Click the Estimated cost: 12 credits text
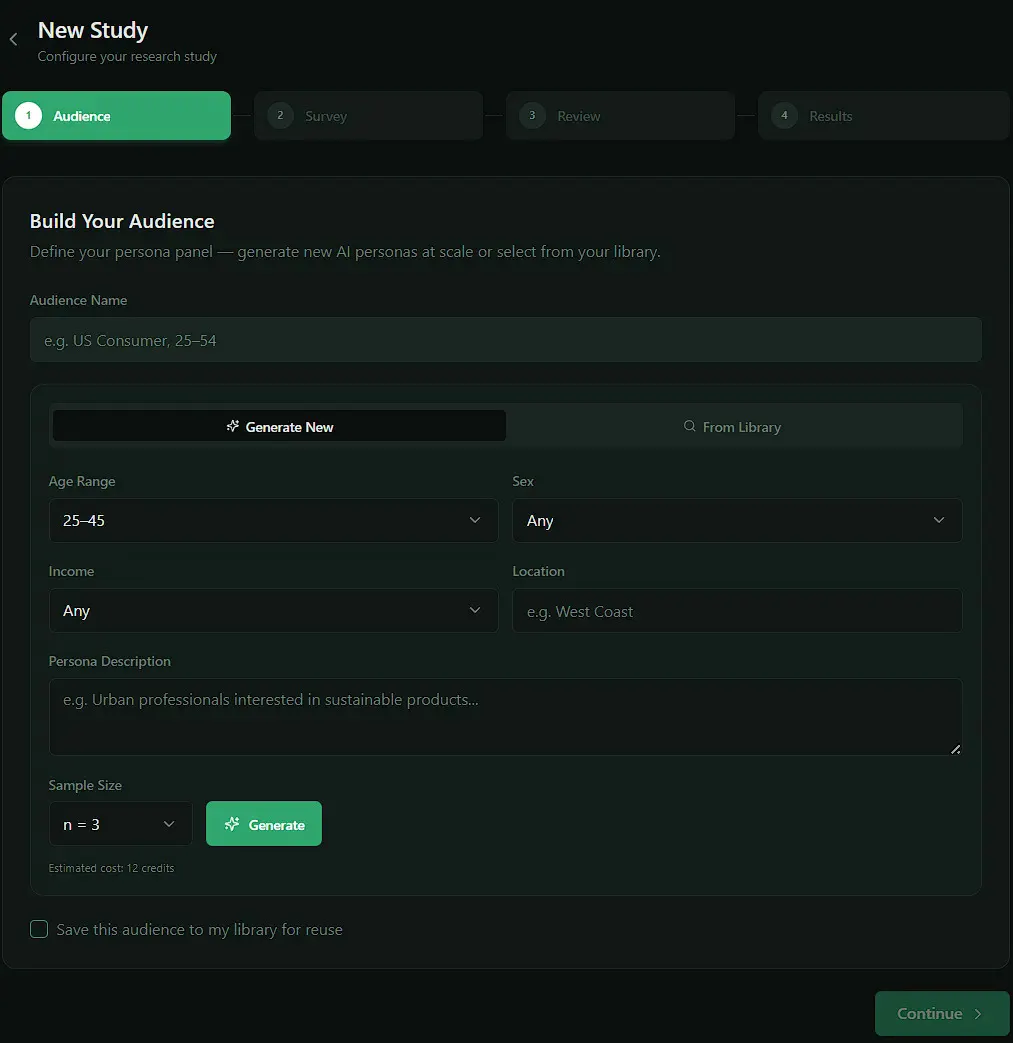The width and height of the screenshot is (1013, 1043). 111,868
